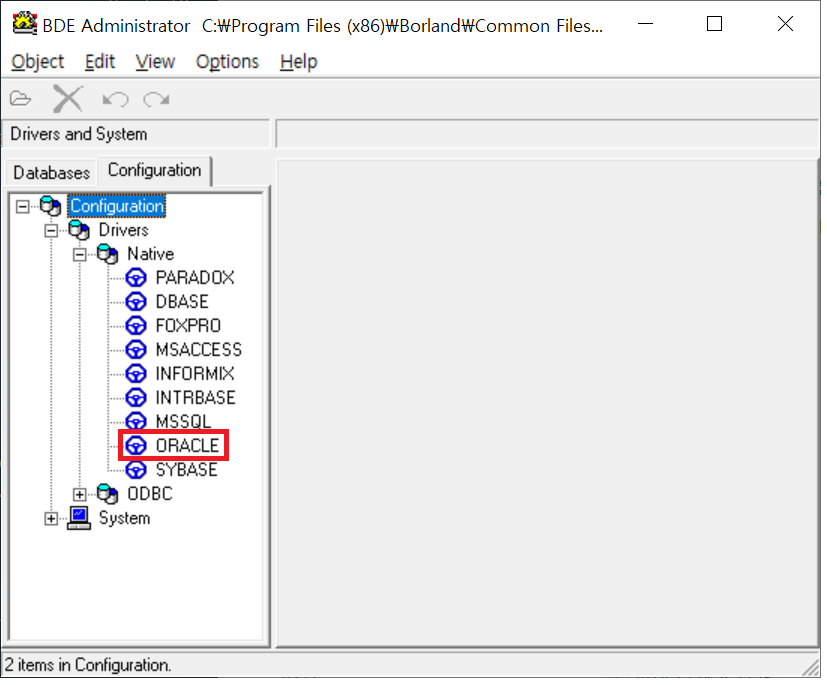
Task: Switch to the Databases tab
Action: coord(52,172)
